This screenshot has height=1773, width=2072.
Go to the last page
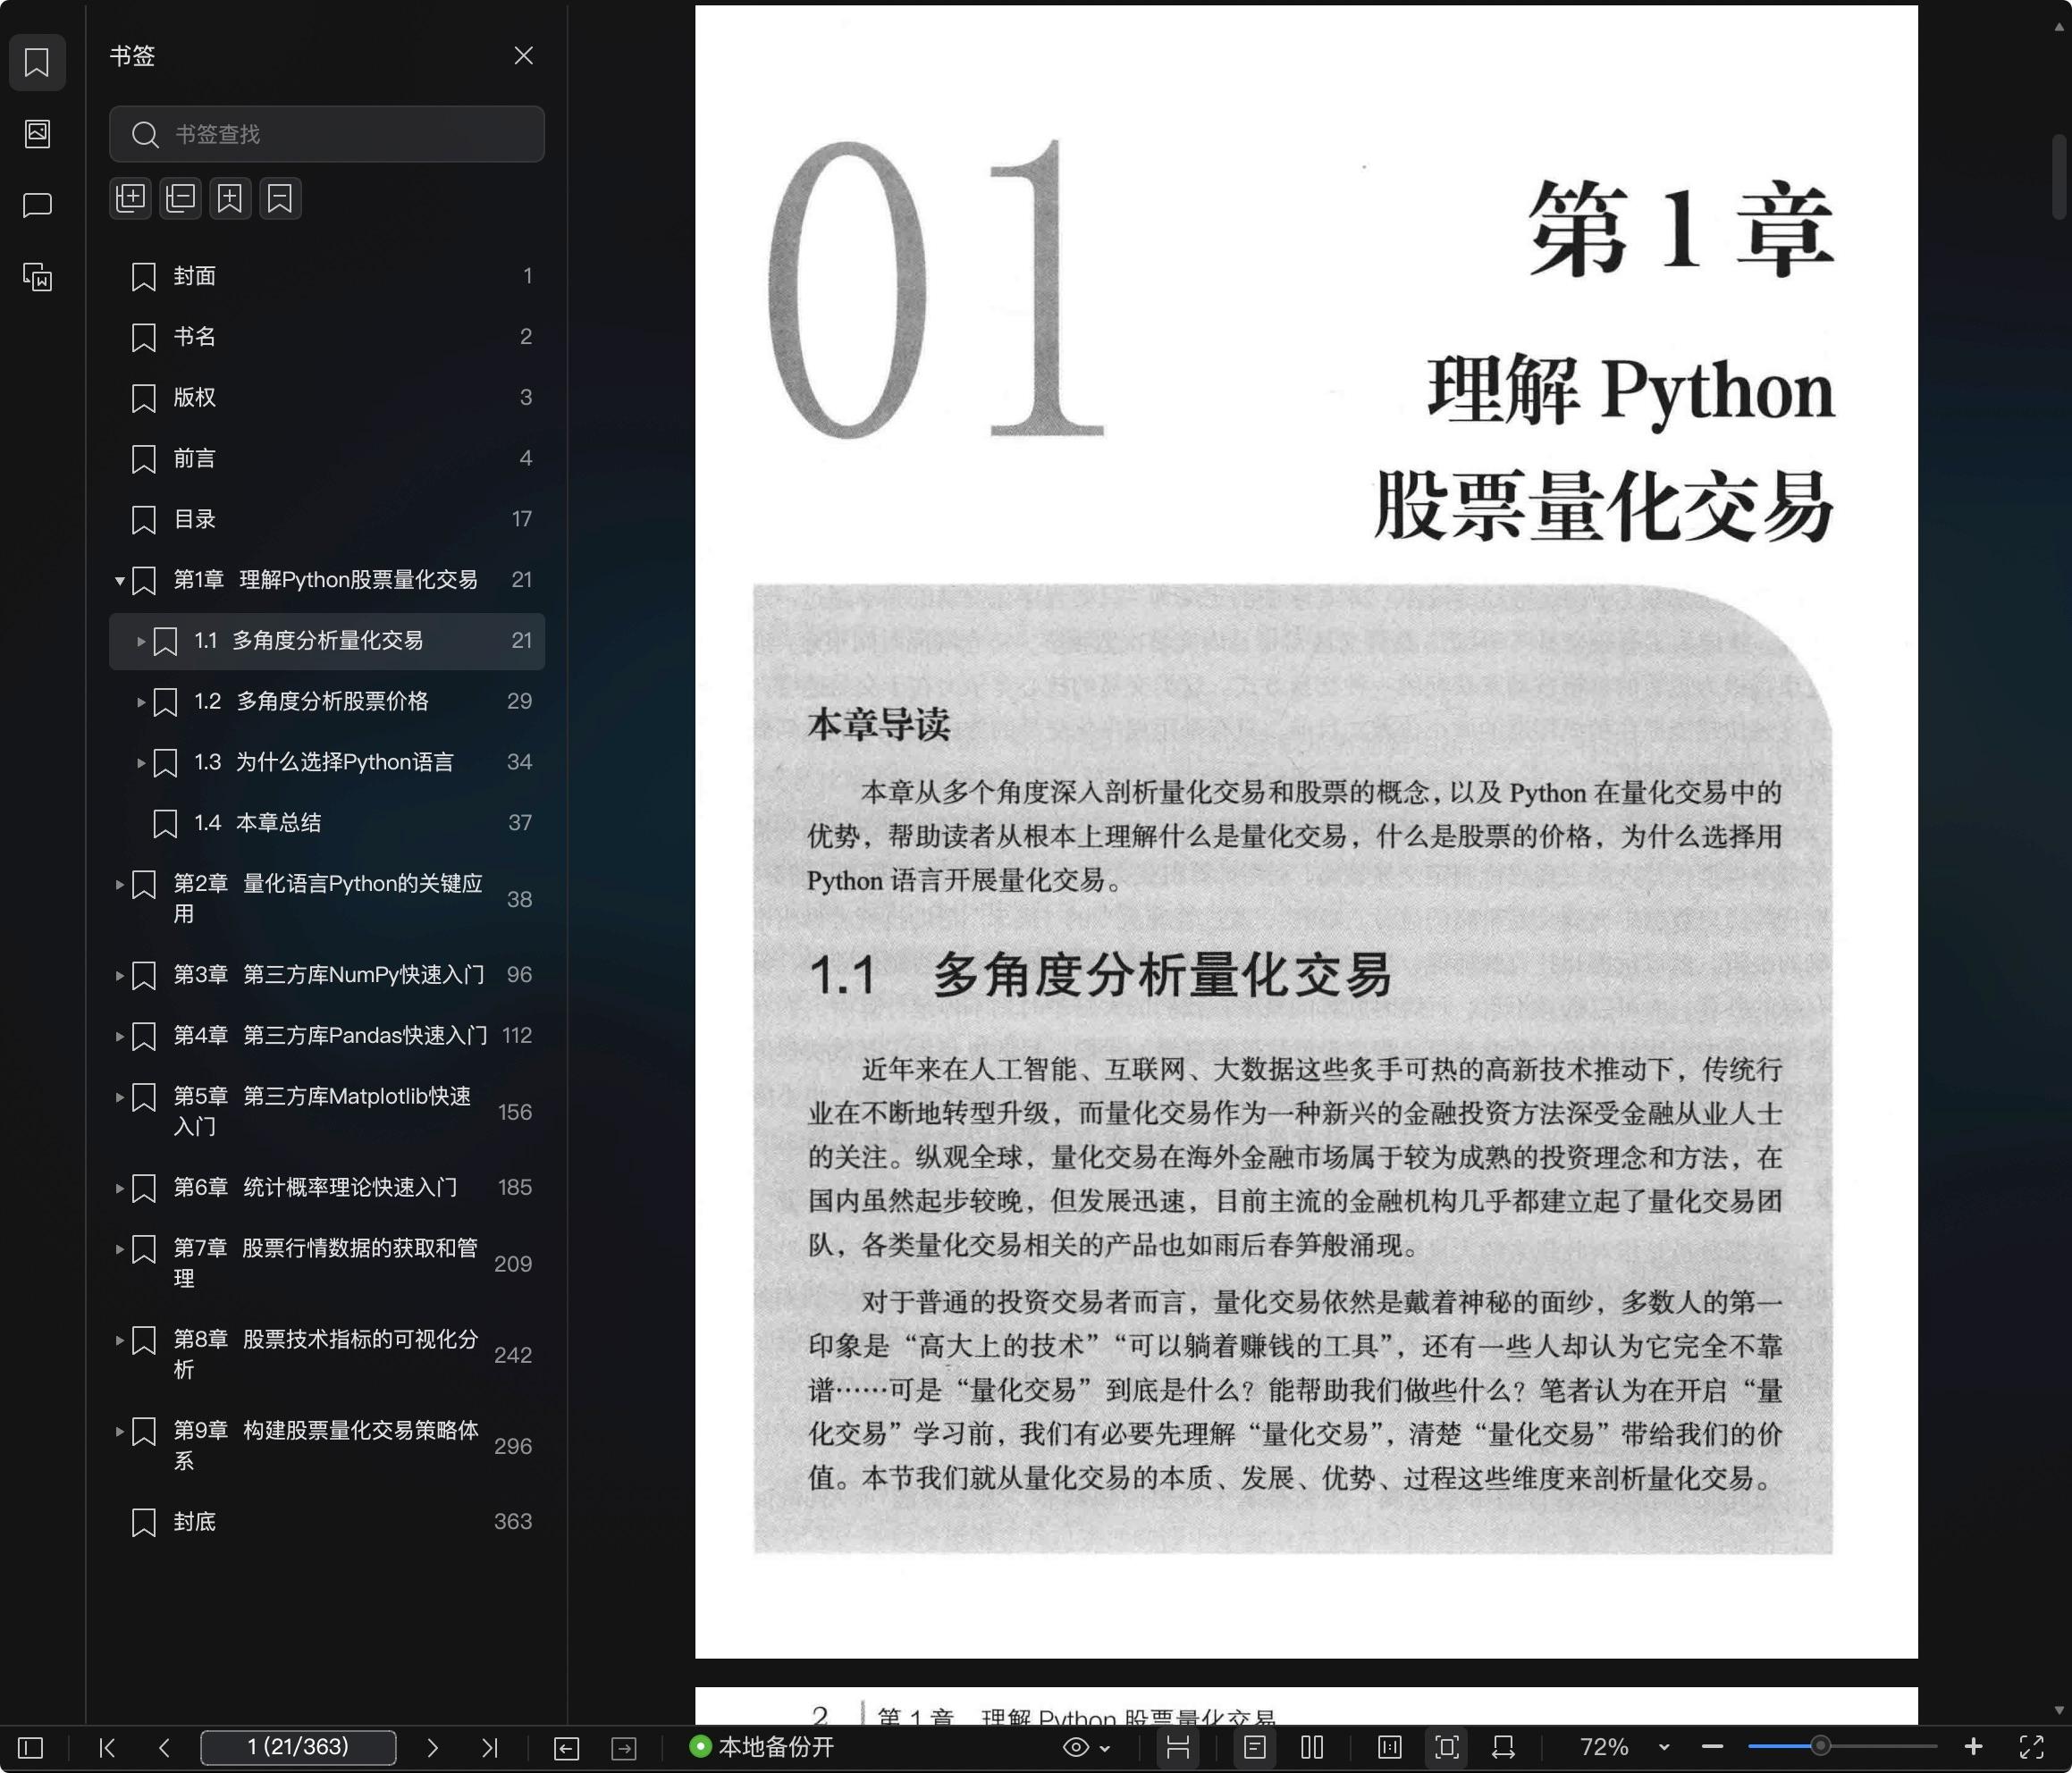pos(489,1747)
